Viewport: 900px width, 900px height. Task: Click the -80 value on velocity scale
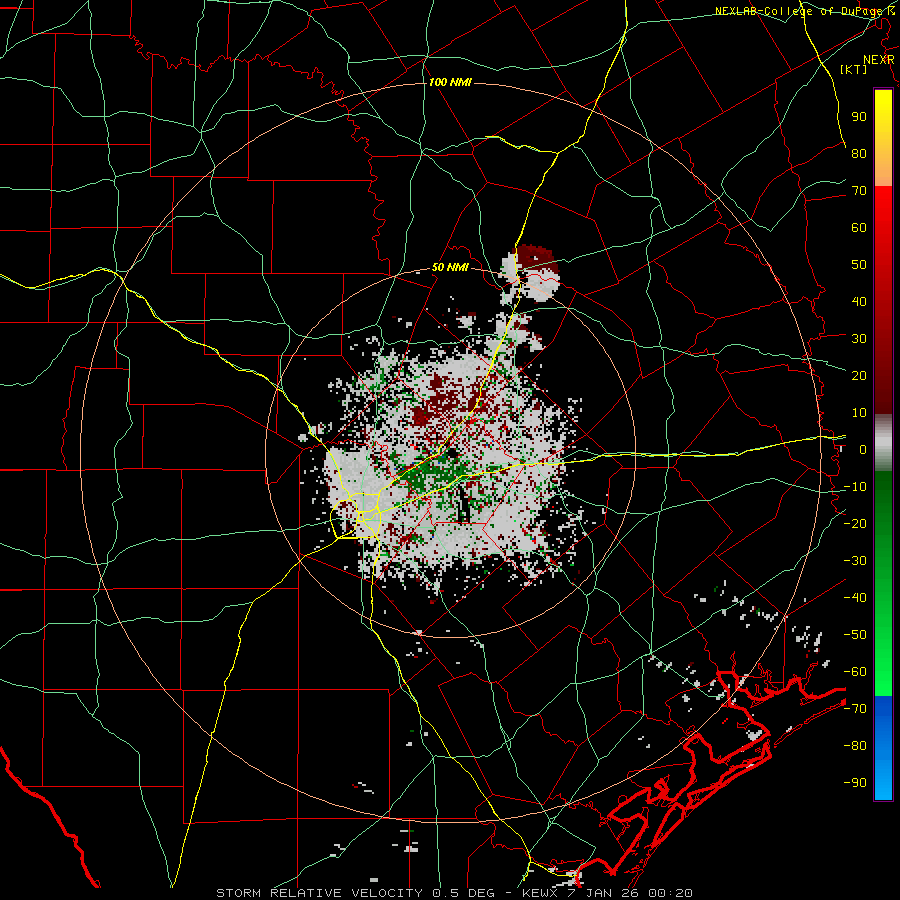855,746
